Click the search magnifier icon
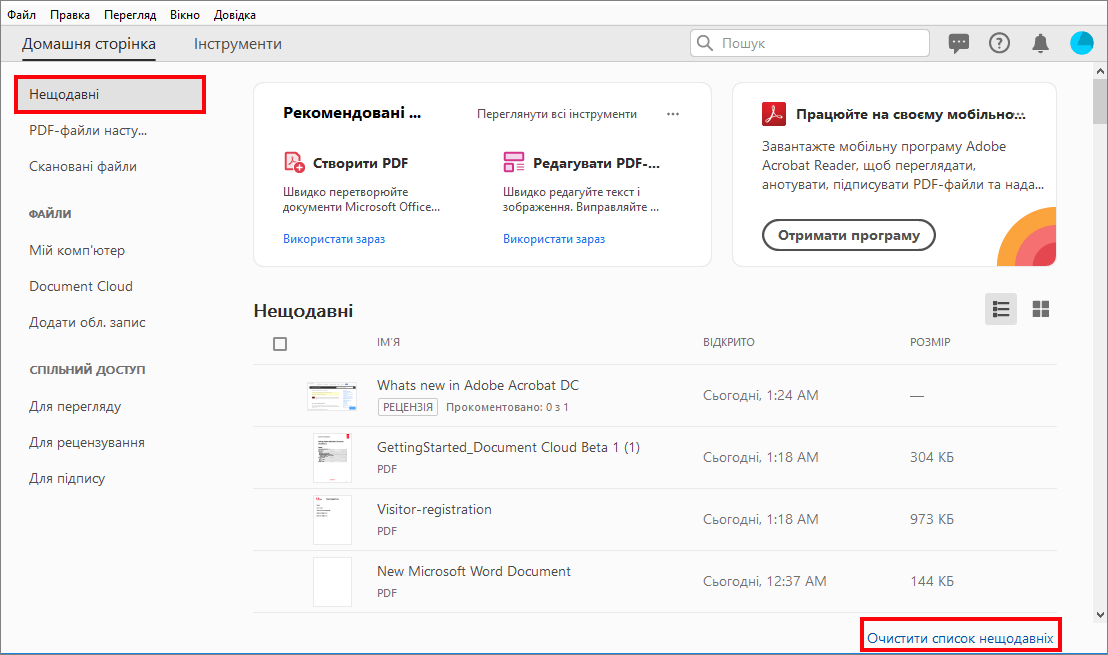The height and width of the screenshot is (655, 1108). point(705,43)
